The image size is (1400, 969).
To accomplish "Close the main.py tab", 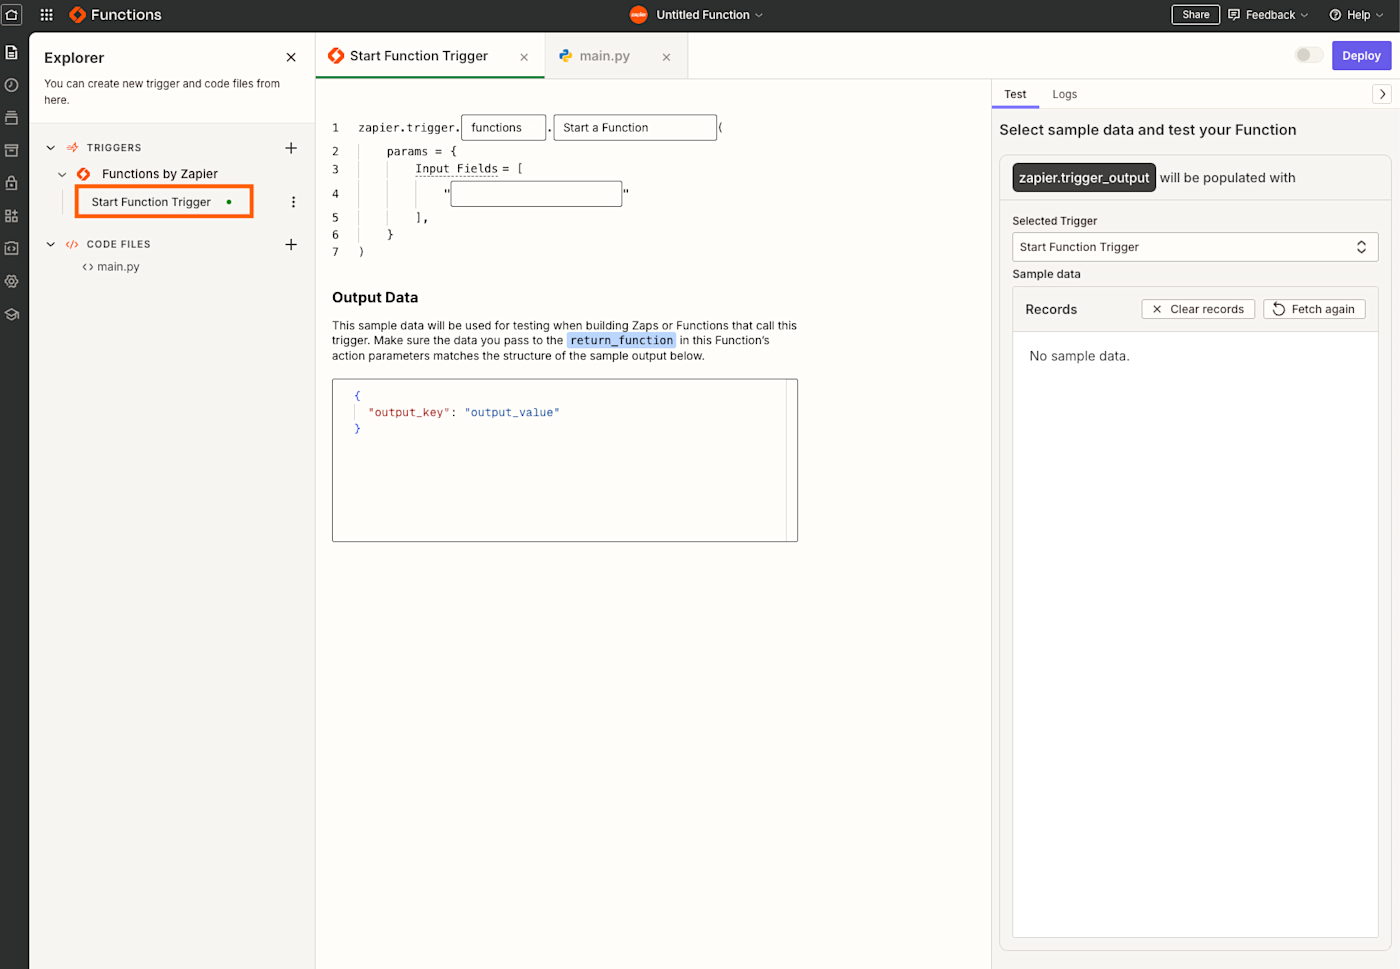I will (666, 57).
